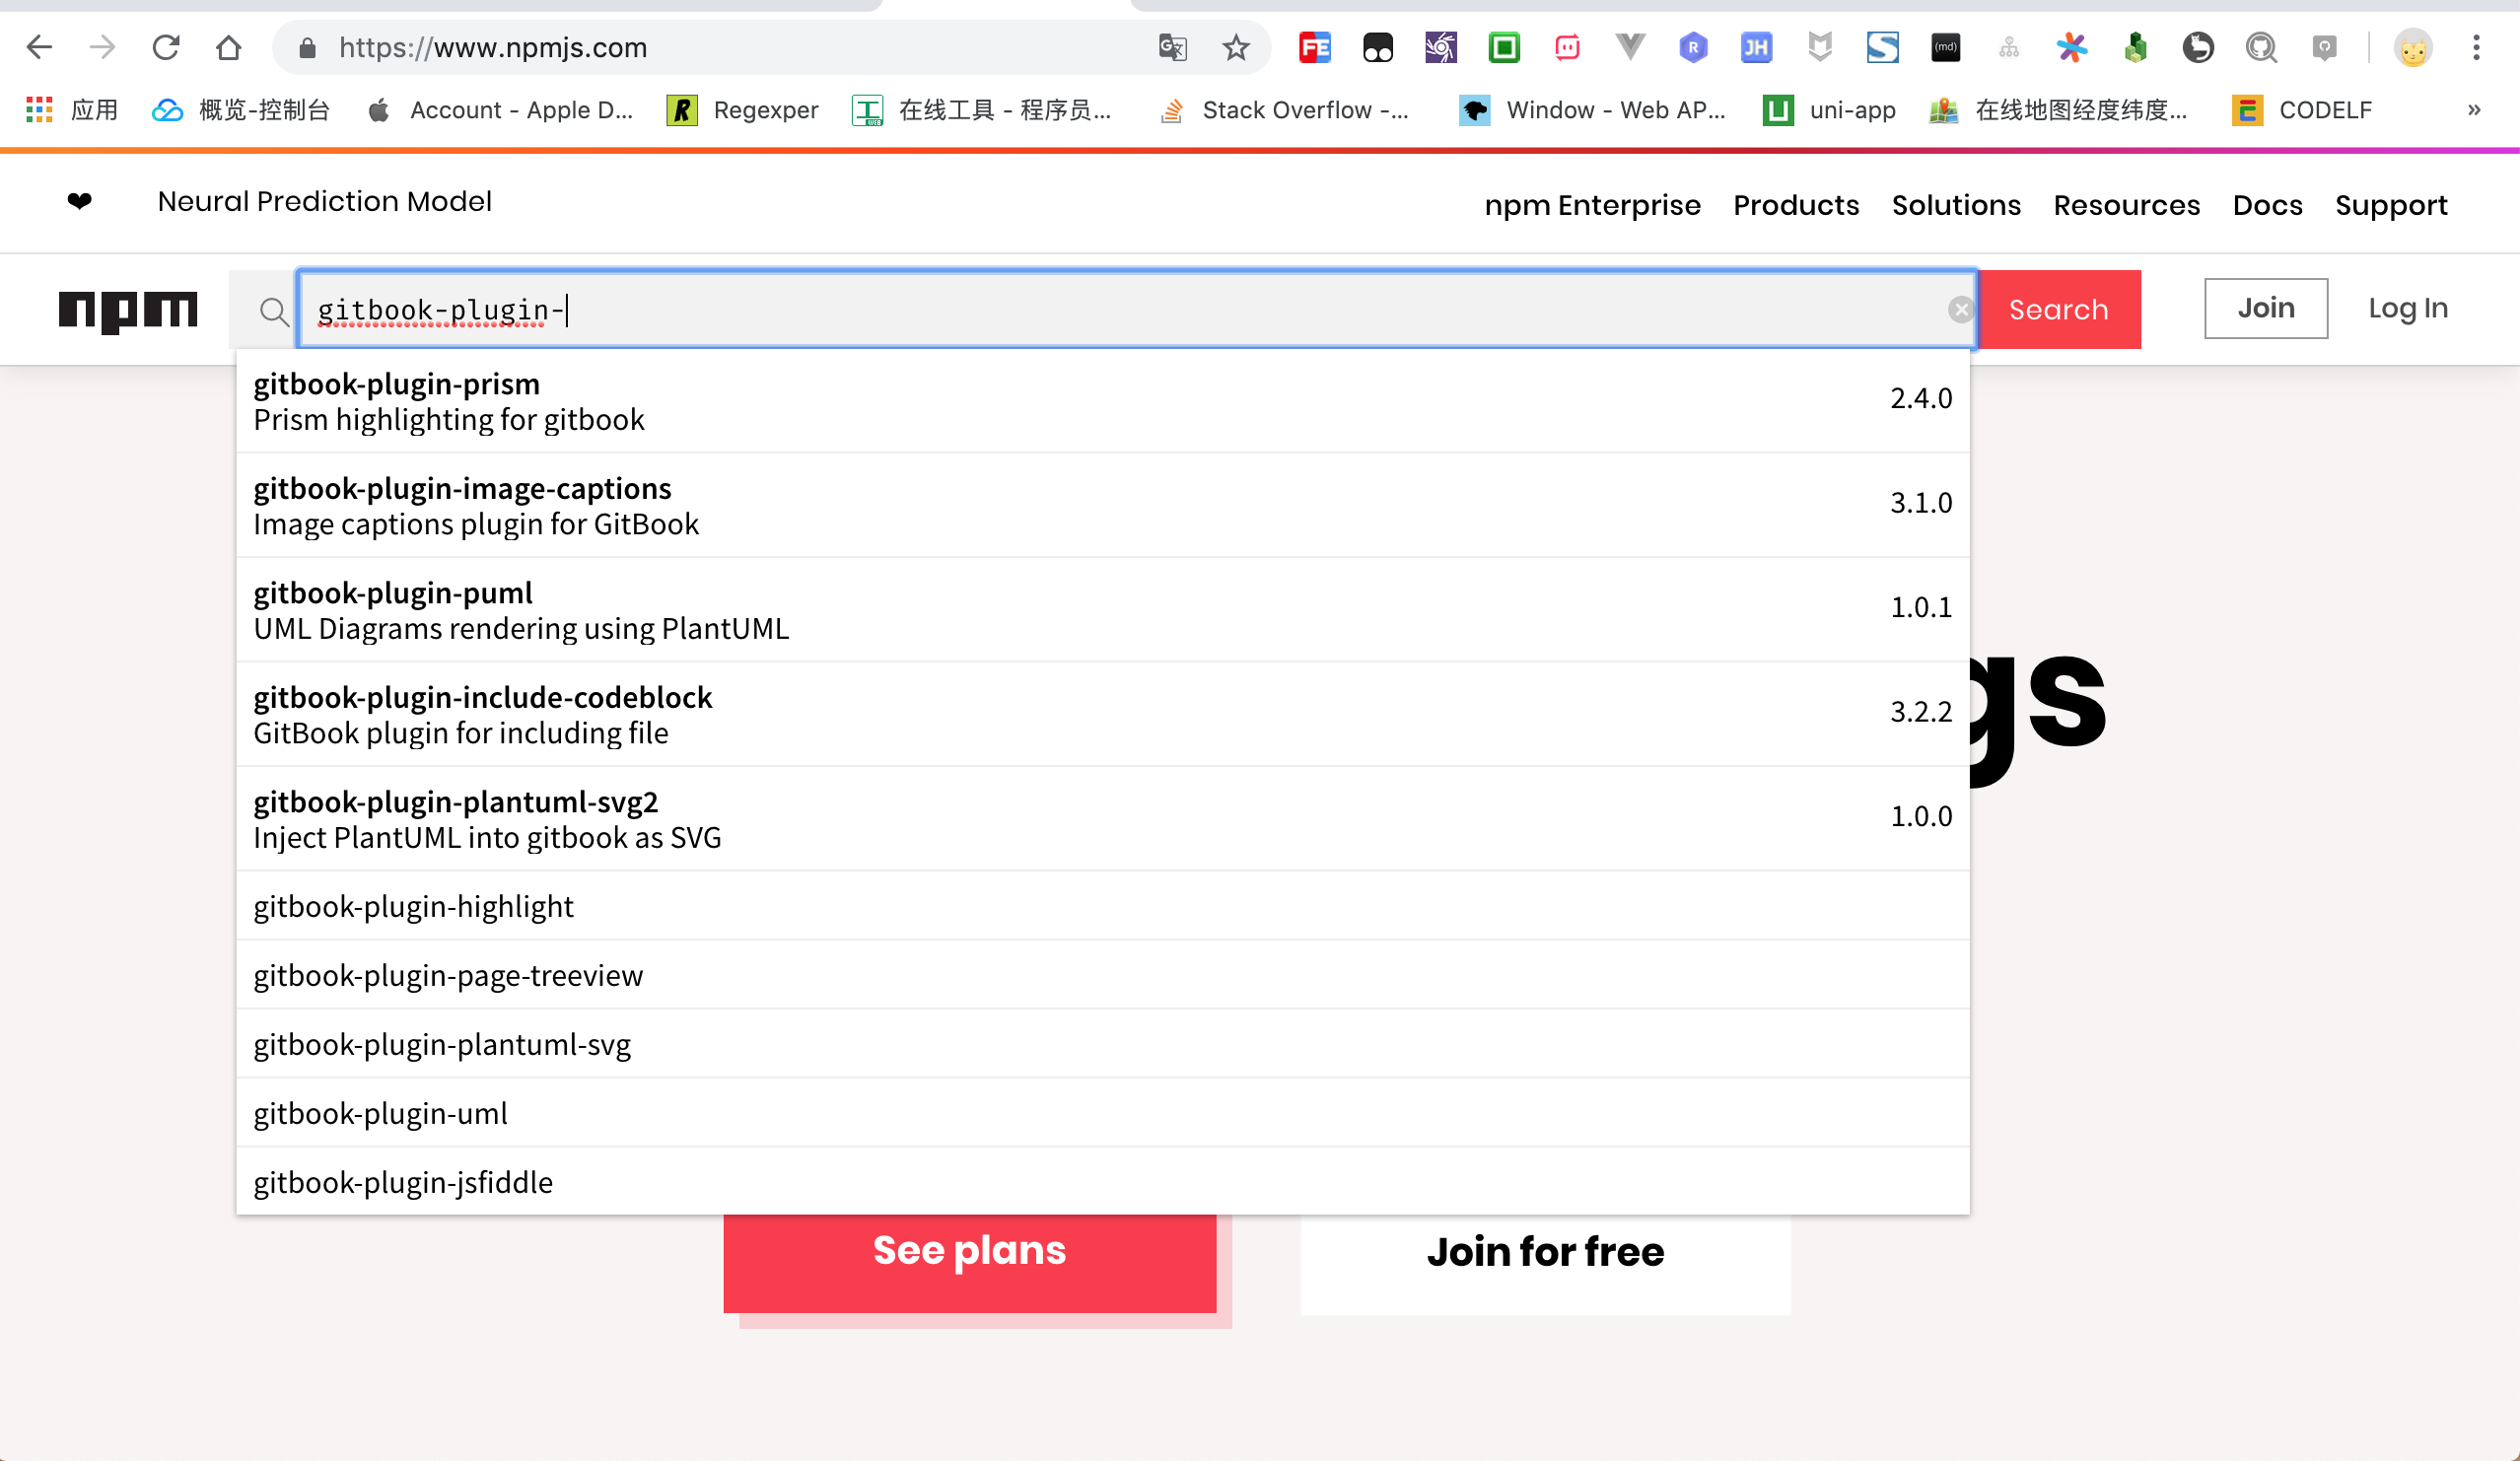Toggle the bookmark star for this page

tap(1236, 47)
